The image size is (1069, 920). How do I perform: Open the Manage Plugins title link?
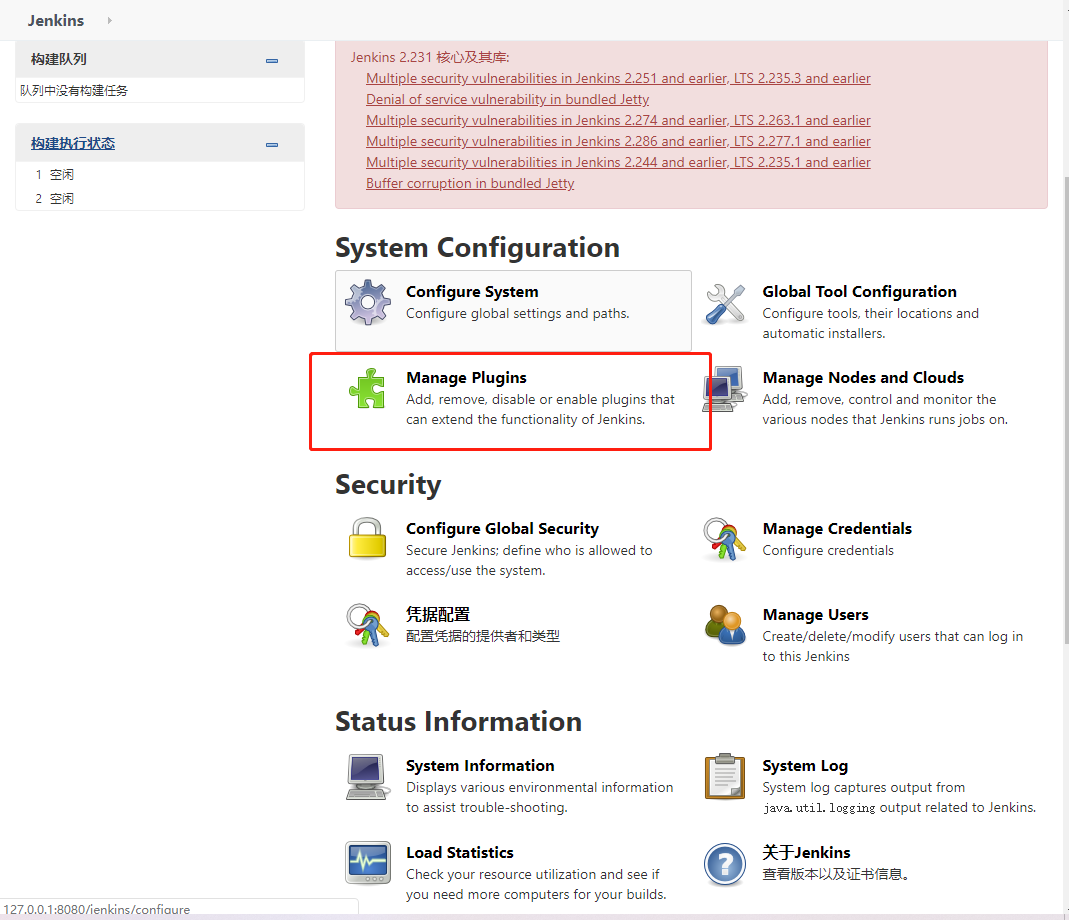click(x=466, y=377)
